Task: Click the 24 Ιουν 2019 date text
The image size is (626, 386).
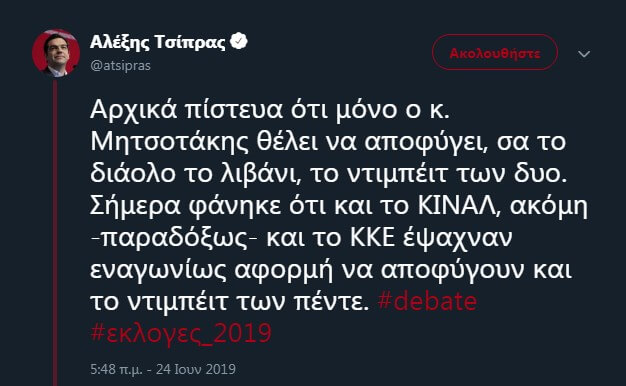Action: point(196,369)
